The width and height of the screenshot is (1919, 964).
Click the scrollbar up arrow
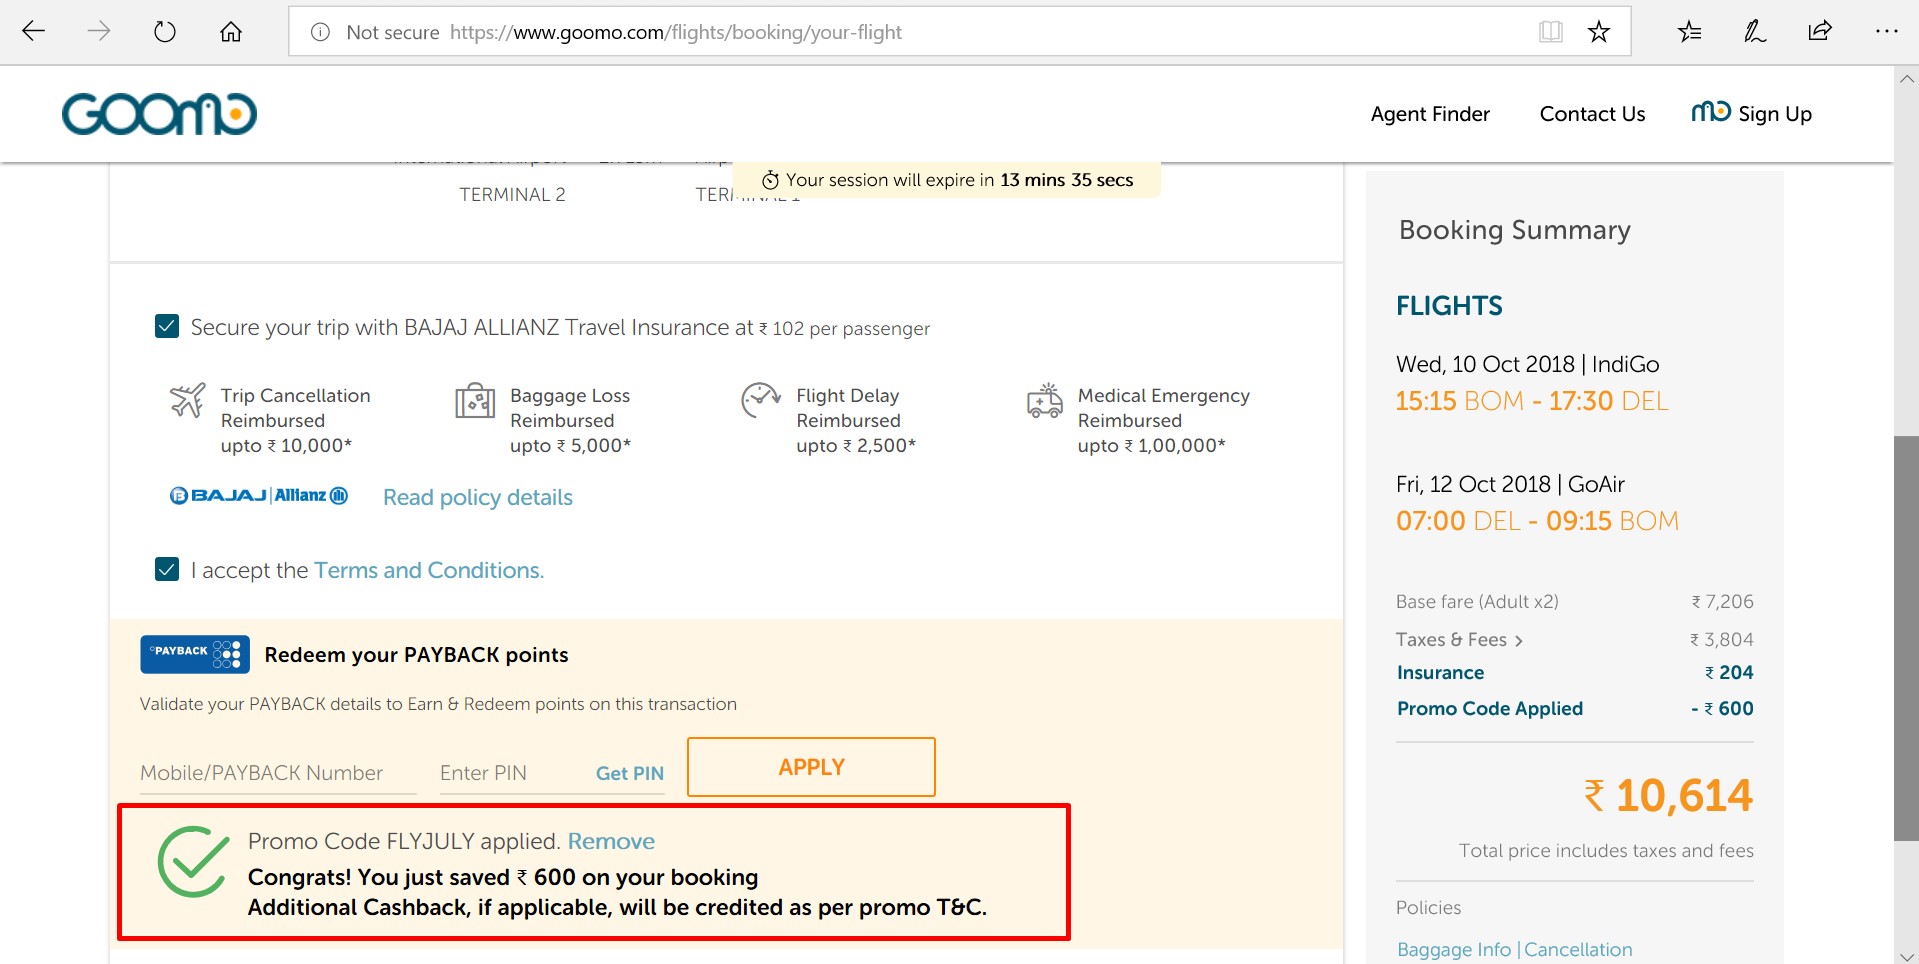(1906, 78)
